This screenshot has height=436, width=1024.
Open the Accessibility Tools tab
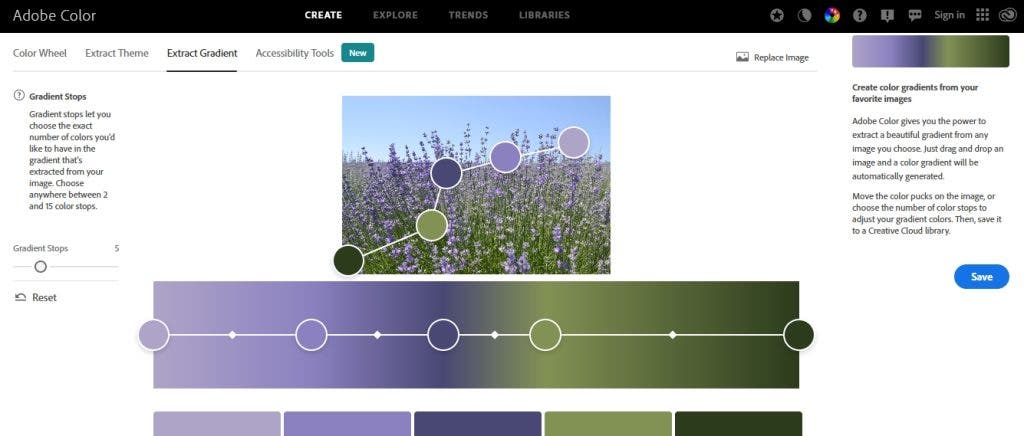(295, 54)
